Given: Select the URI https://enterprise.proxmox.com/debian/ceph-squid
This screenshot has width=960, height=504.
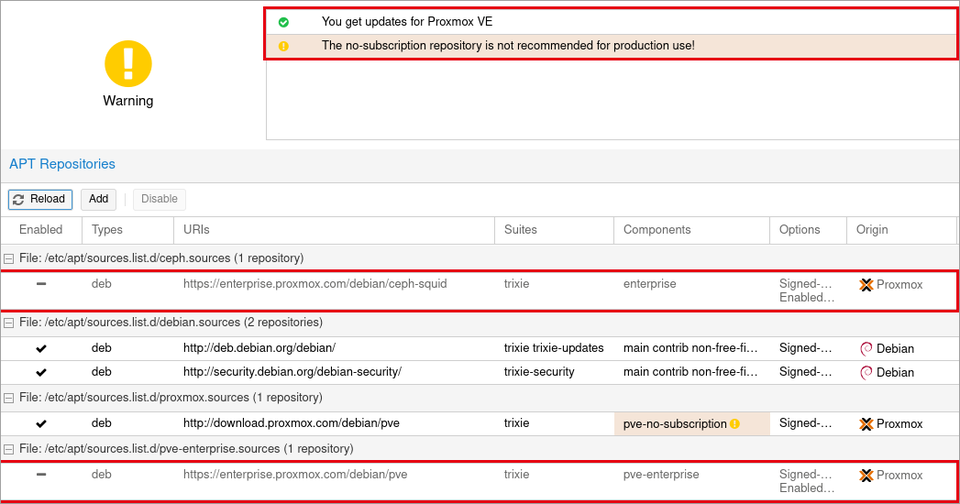Looking at the screenshot, I should pyautogui.click(x=315, y=284).
